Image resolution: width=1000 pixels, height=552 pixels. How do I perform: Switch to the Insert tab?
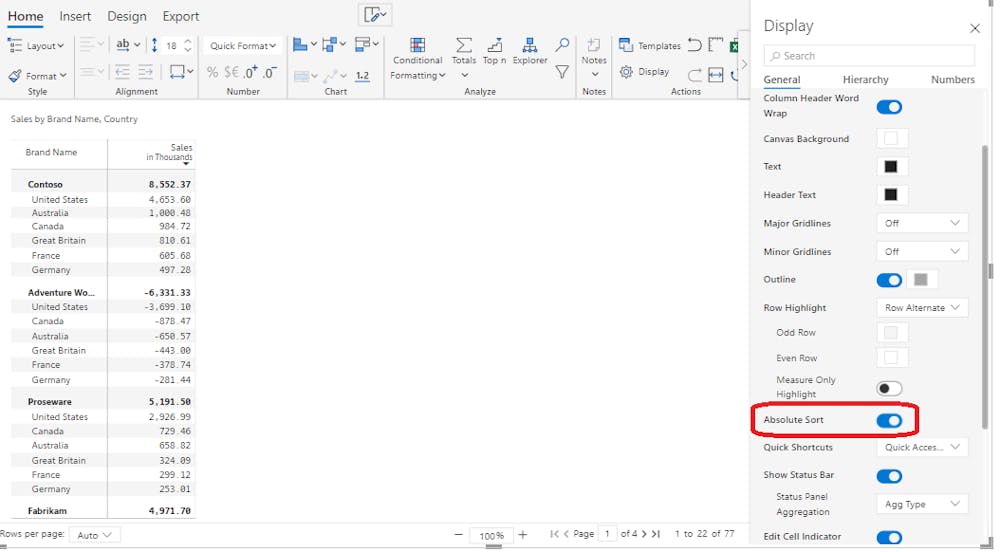[x=75, y=16]
